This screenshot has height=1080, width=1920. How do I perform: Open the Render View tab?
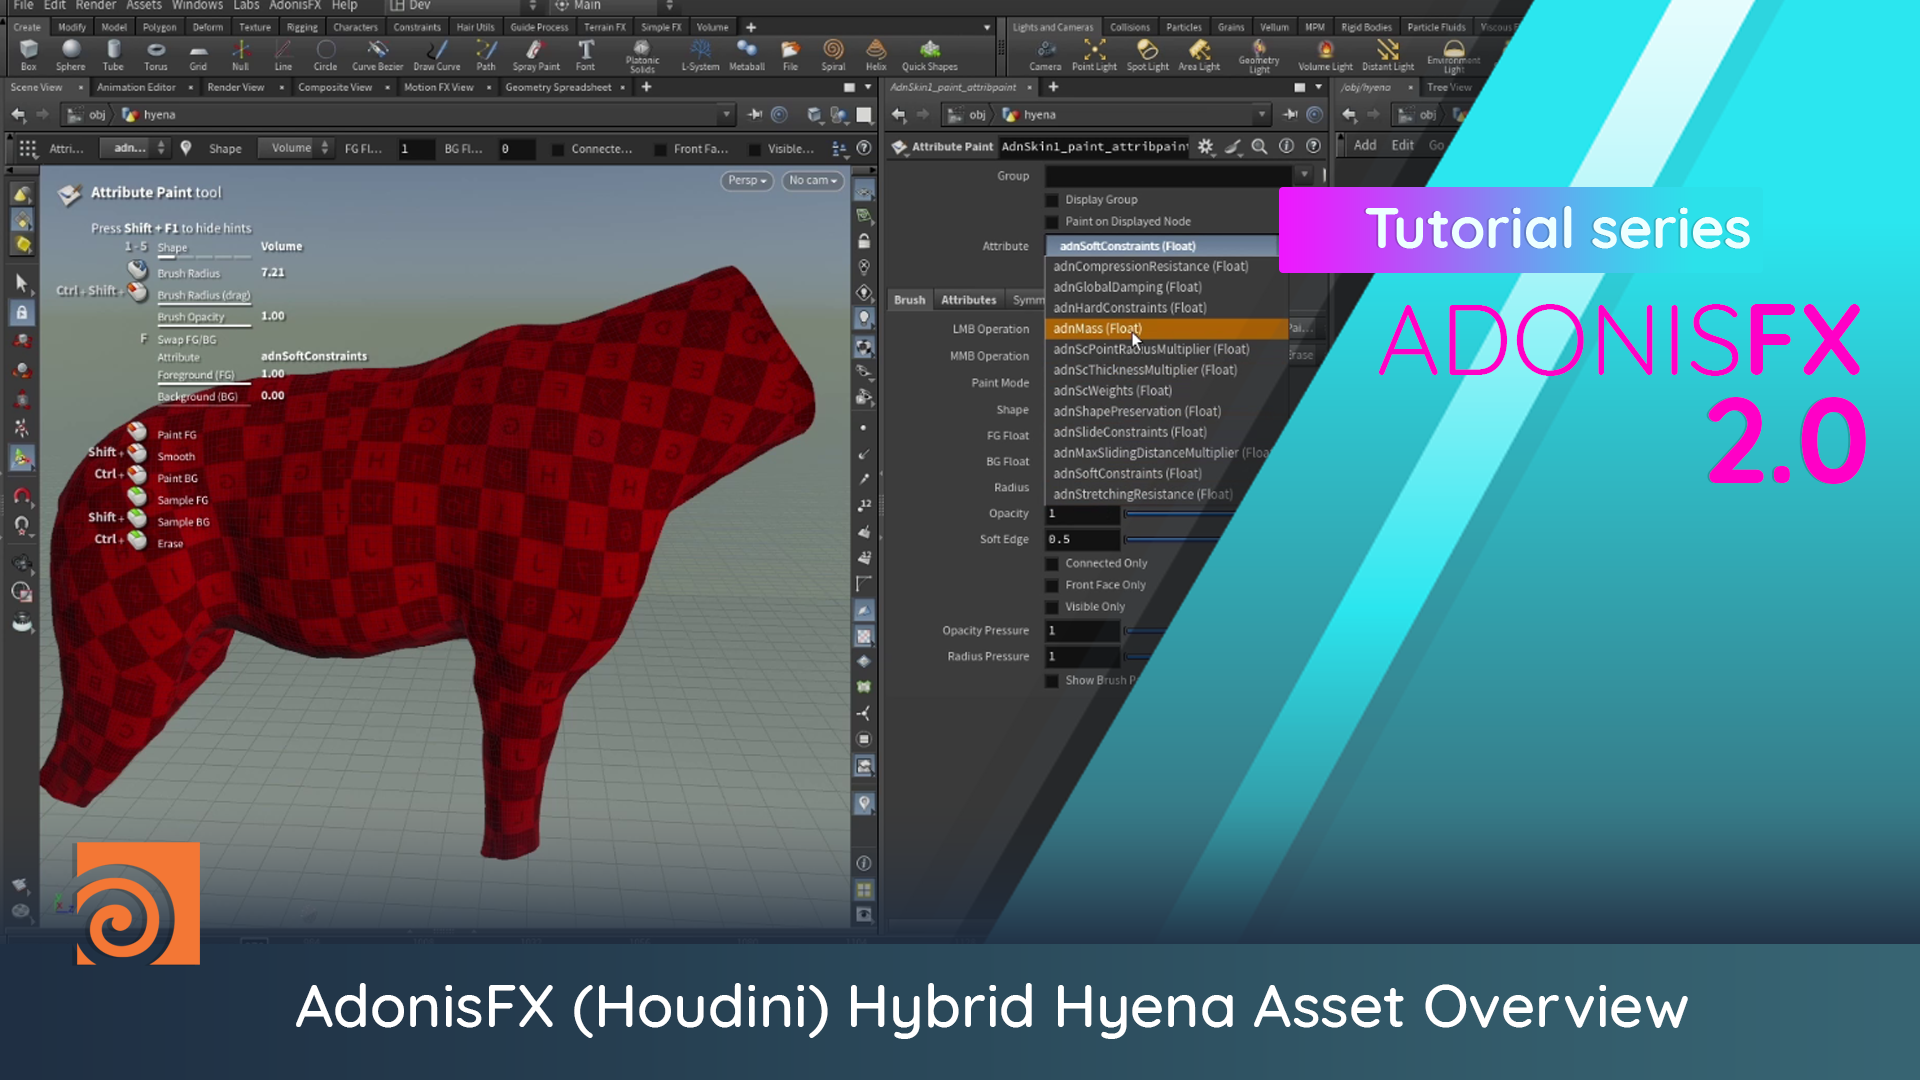[x=236, y=88]
